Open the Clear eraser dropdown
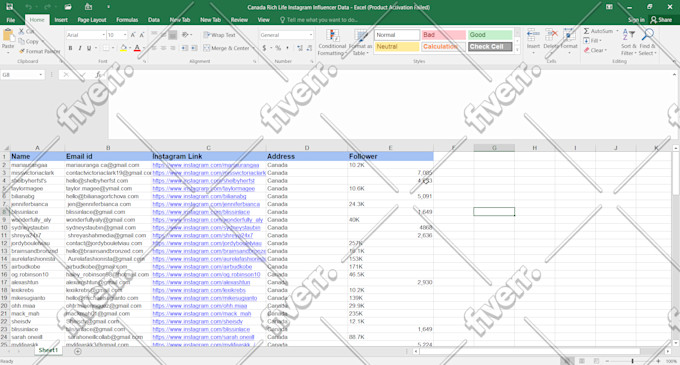Image resolution: width=680 pixels, height=365 pixels. point(595,50)
